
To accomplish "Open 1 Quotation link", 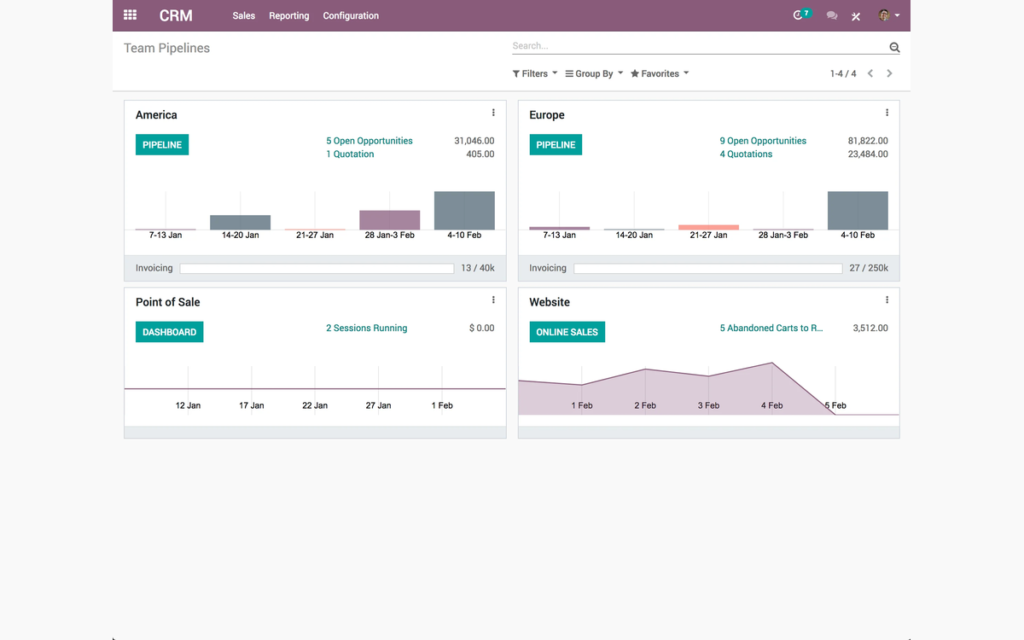I will 350,154.
